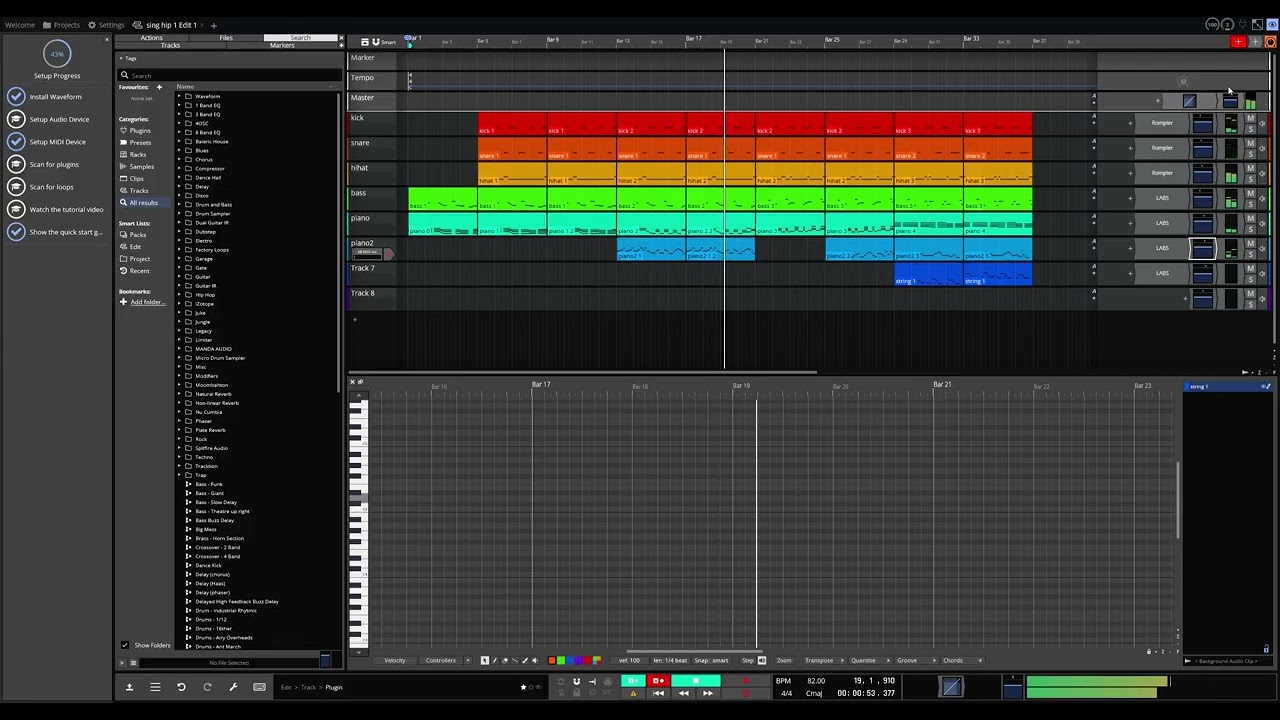Image resolution: width=1280 pixels, height=720 pixels.
Task: Expand the Compressor folder
Action: tap(180, 168)
